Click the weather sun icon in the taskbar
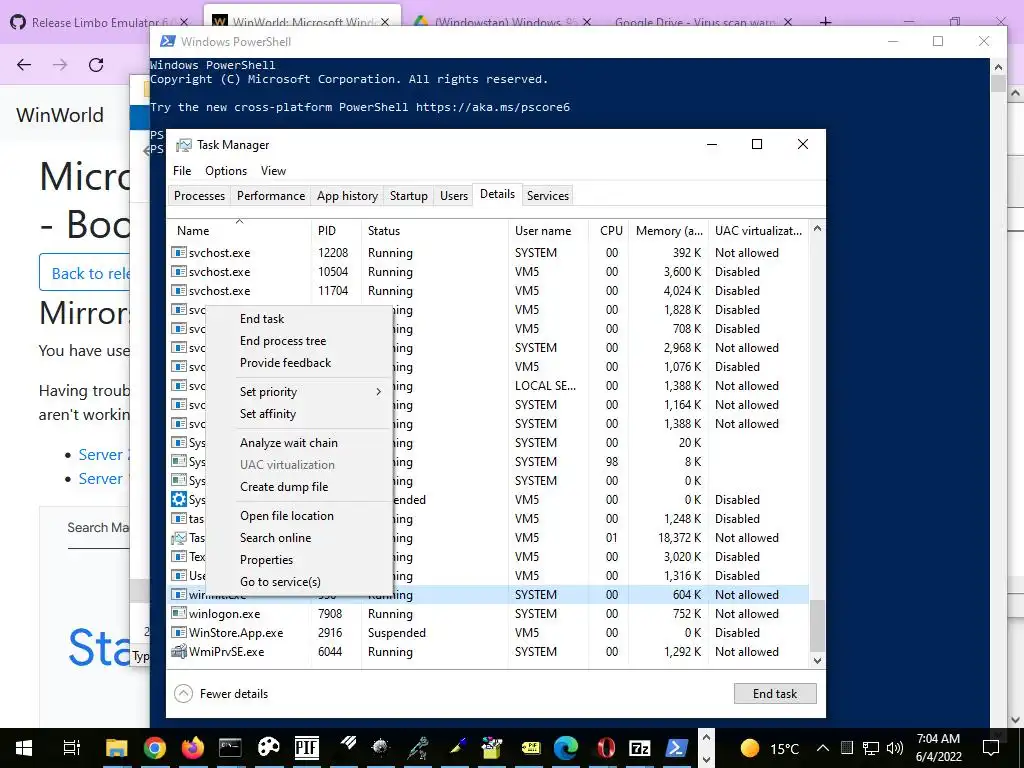This screenshot has width=1024, height=768. pos(750,748)
